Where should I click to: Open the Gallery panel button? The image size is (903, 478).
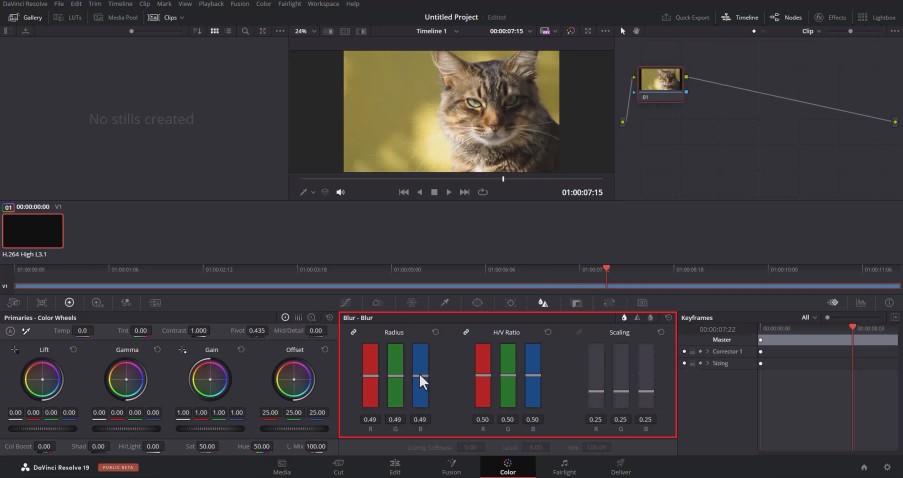[x=25, y=17]
